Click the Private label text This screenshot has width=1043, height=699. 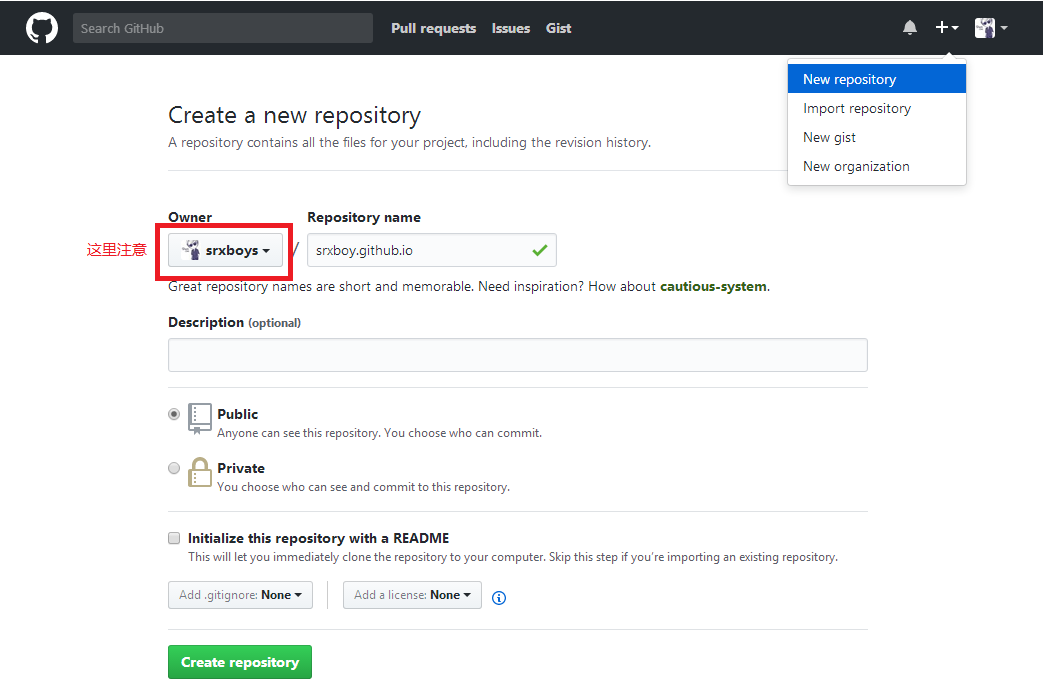[x=241, y=468]
